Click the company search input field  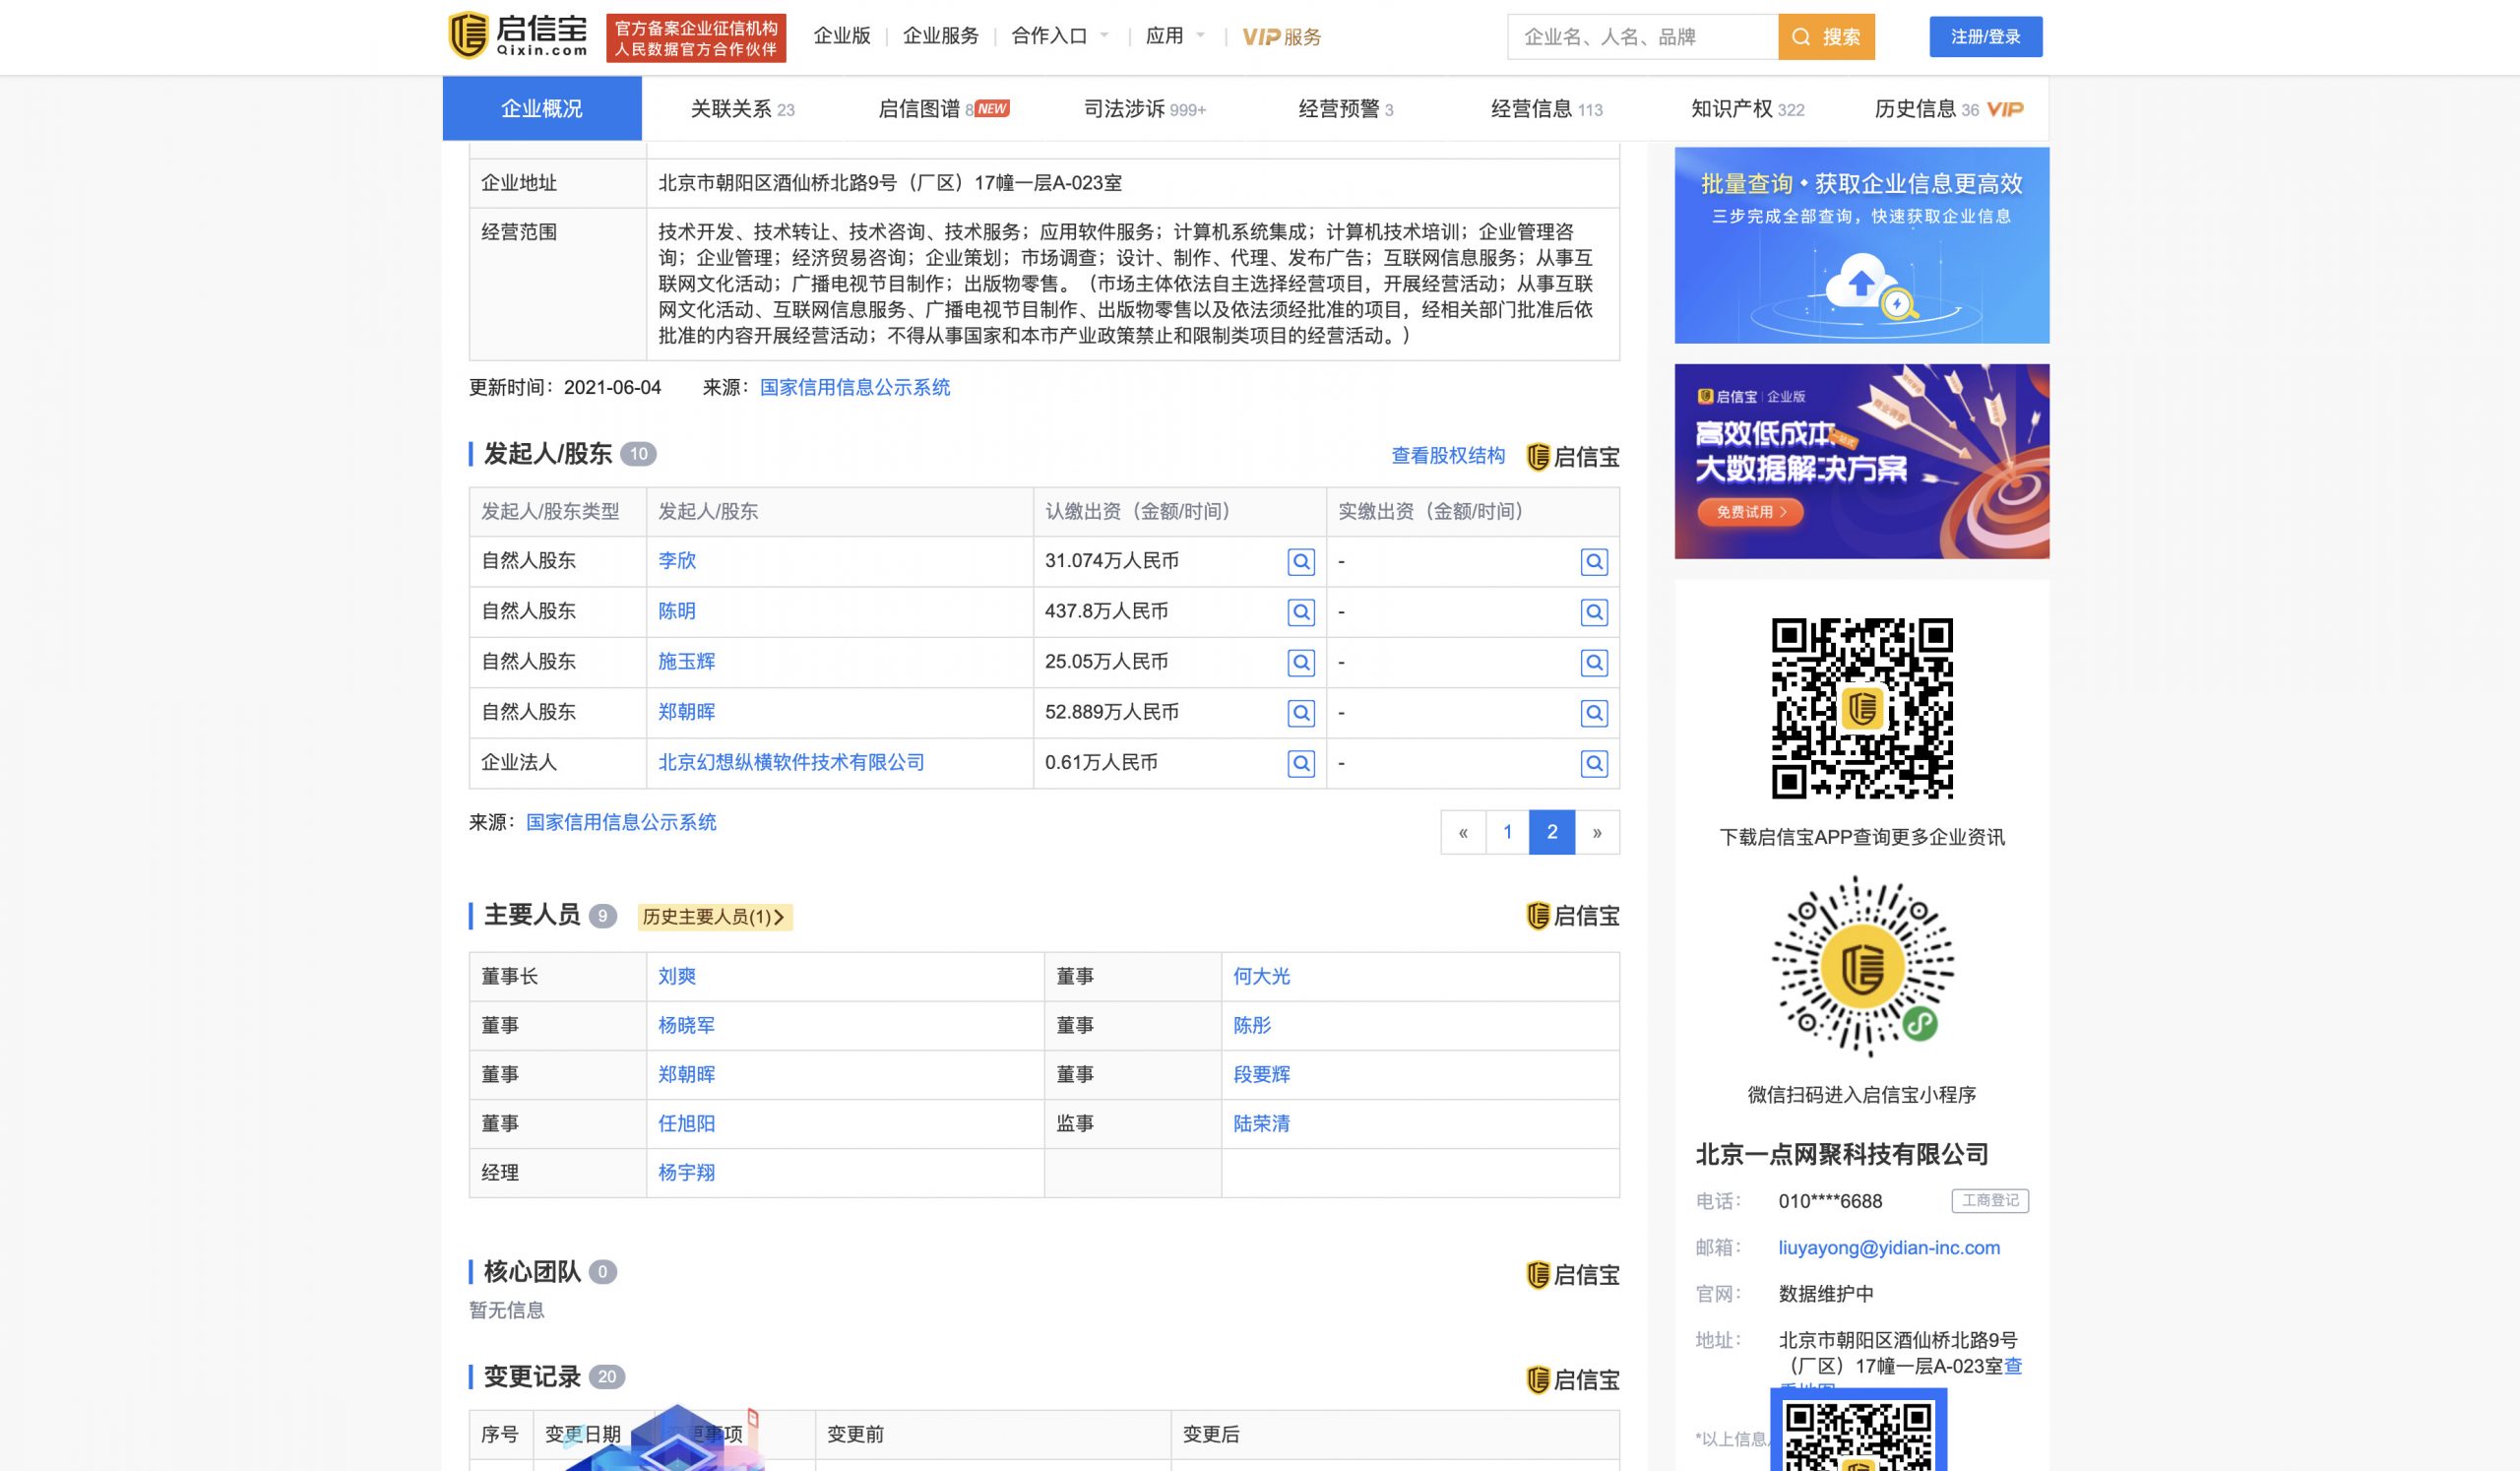1640,37
